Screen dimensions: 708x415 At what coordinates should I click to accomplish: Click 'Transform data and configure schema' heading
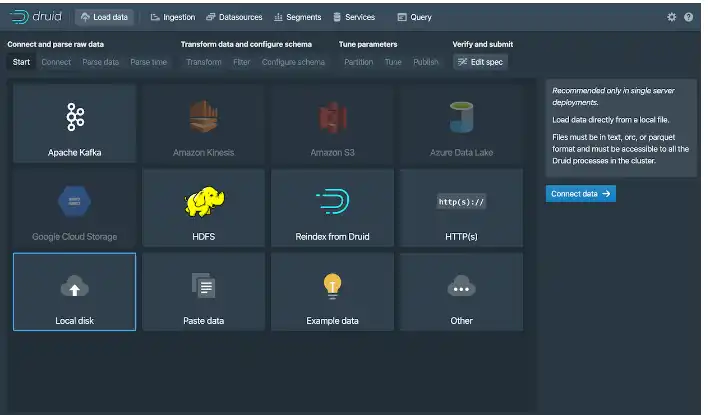[x=246, y=44]
